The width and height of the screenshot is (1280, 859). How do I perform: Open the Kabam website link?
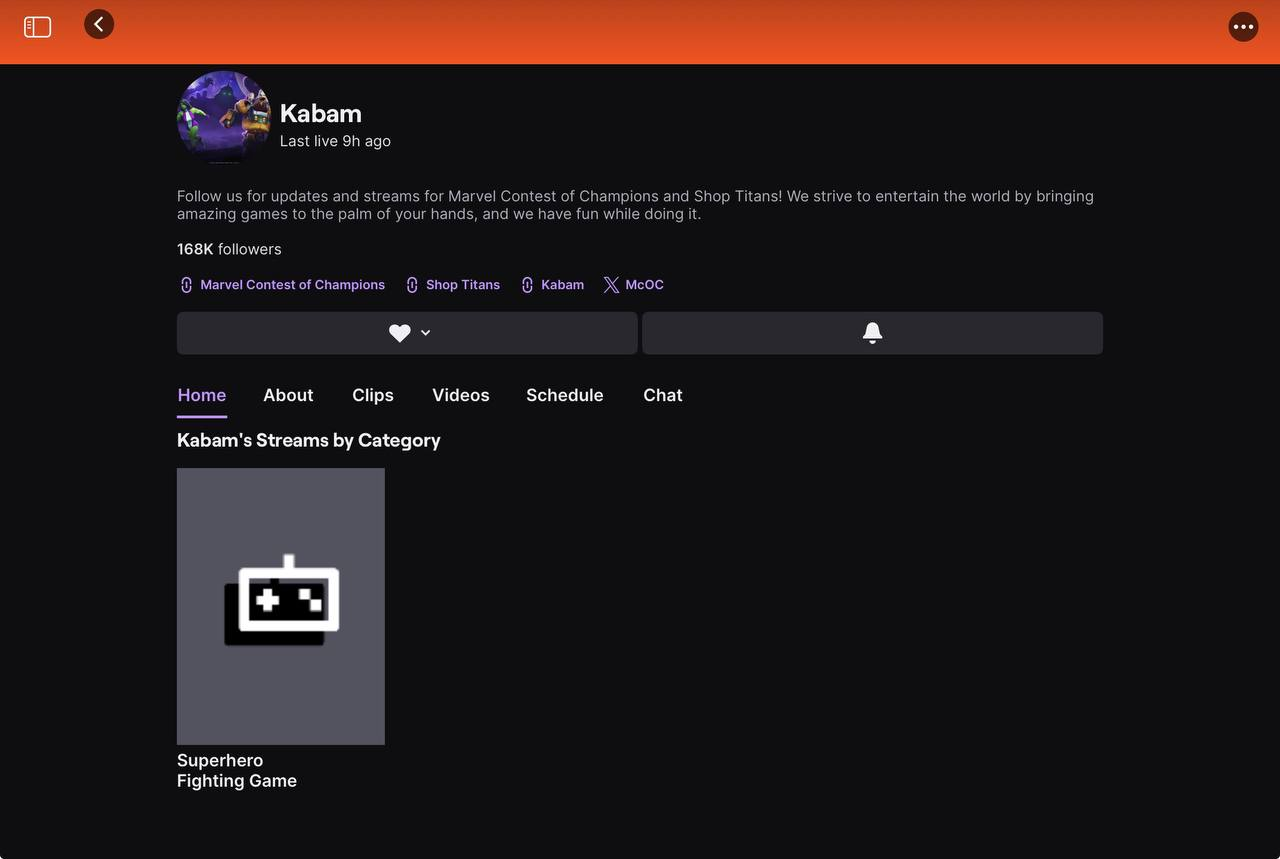pyautogui.click(x=552, y=285)
